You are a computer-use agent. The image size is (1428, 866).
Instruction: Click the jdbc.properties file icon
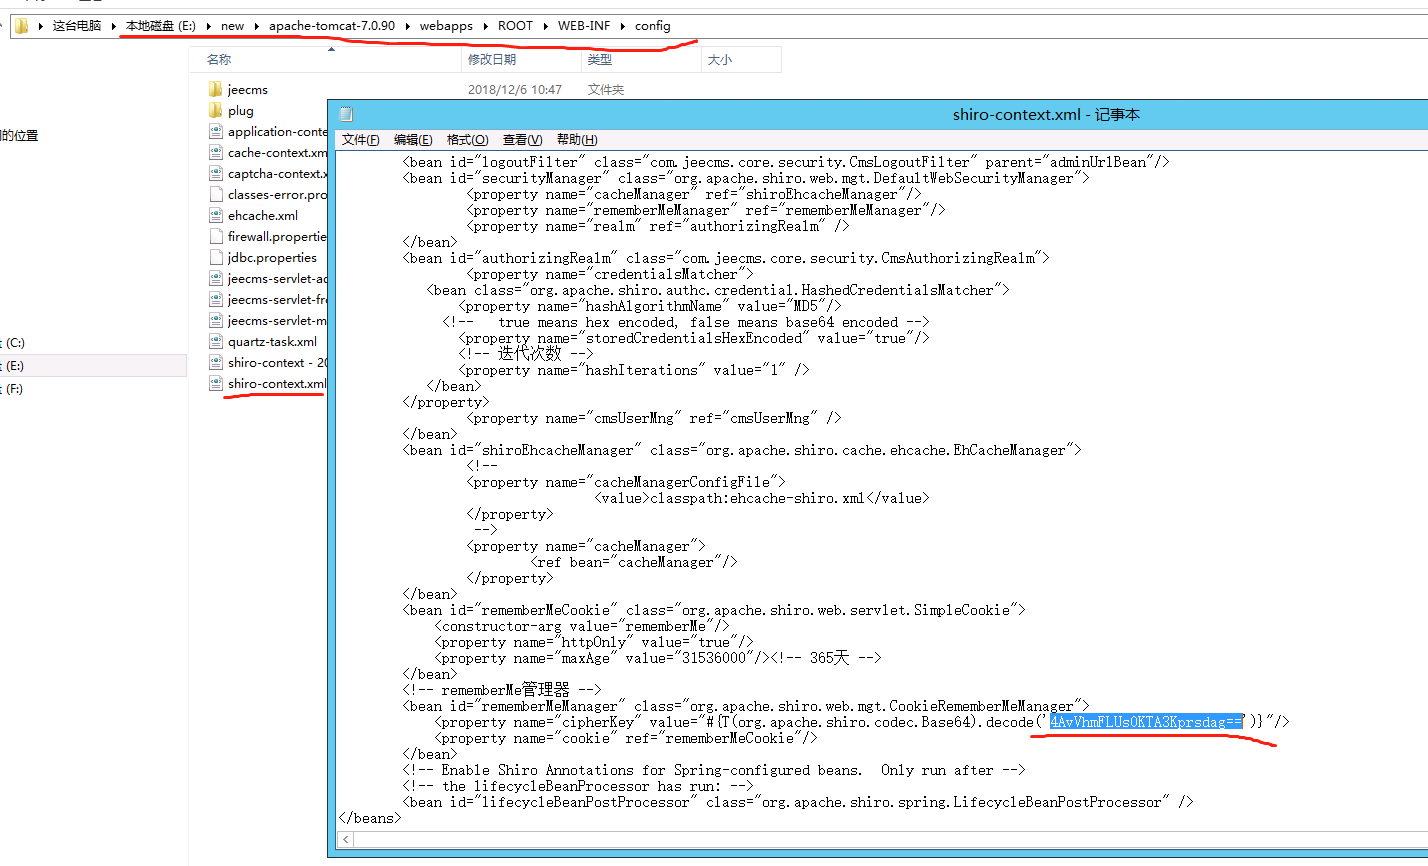[215, 257]
